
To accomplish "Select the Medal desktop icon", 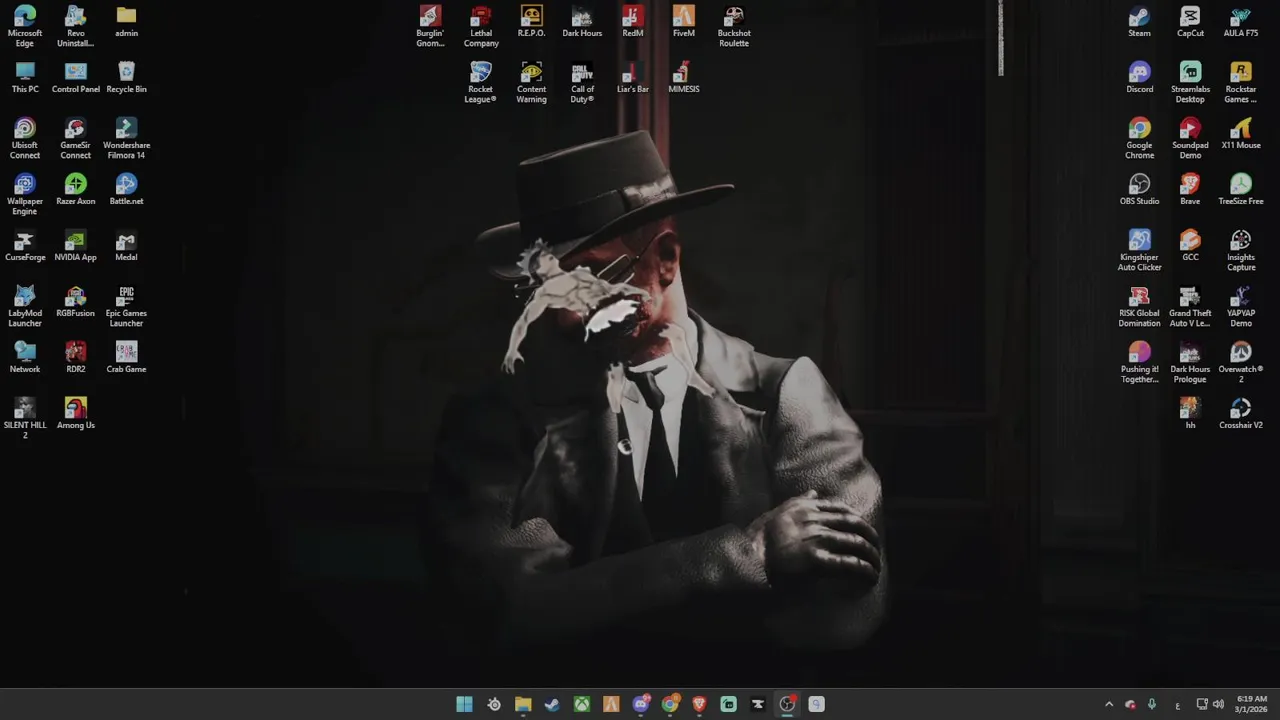I will 126,245.
